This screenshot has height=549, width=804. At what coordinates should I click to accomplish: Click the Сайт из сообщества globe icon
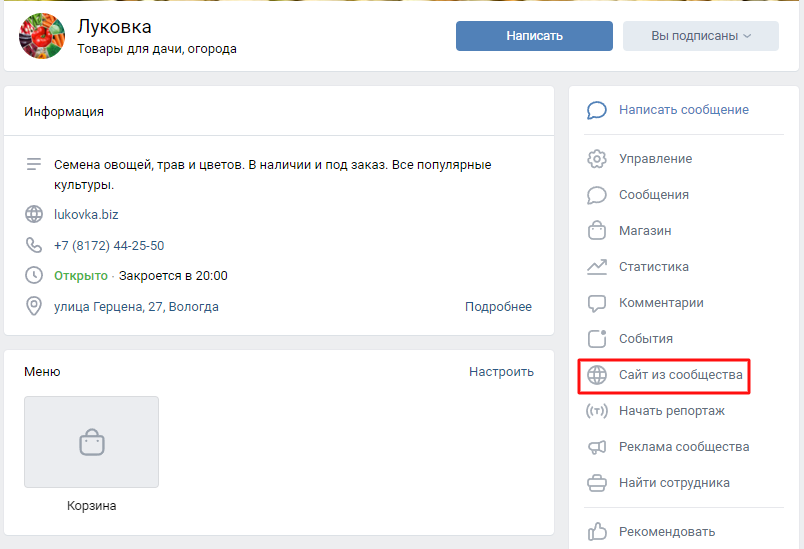click(x=597, y=375)
